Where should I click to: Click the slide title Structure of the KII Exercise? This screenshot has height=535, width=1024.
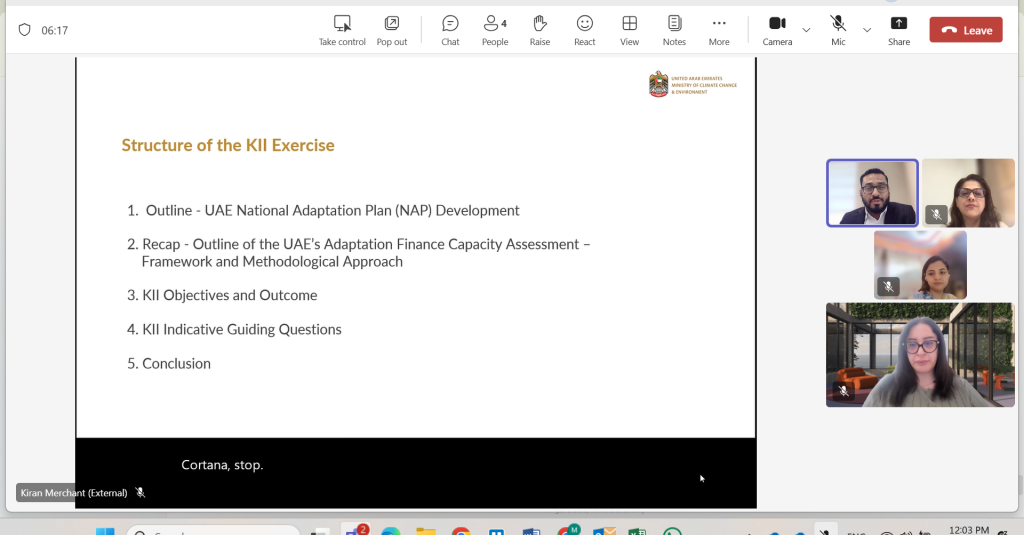[228, 145]
